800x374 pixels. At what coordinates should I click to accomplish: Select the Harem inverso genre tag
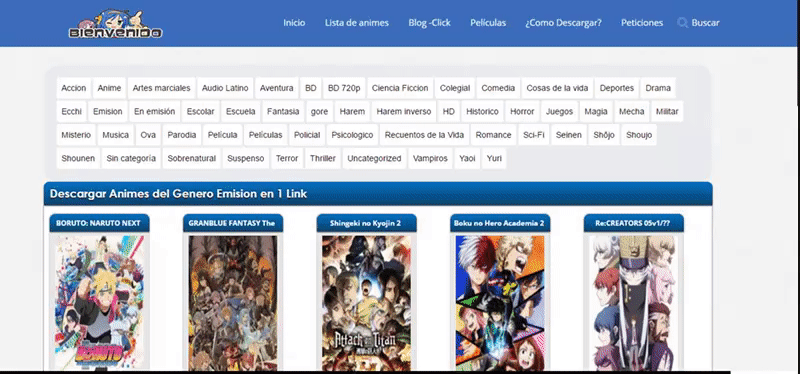click(x=404, y=111)
